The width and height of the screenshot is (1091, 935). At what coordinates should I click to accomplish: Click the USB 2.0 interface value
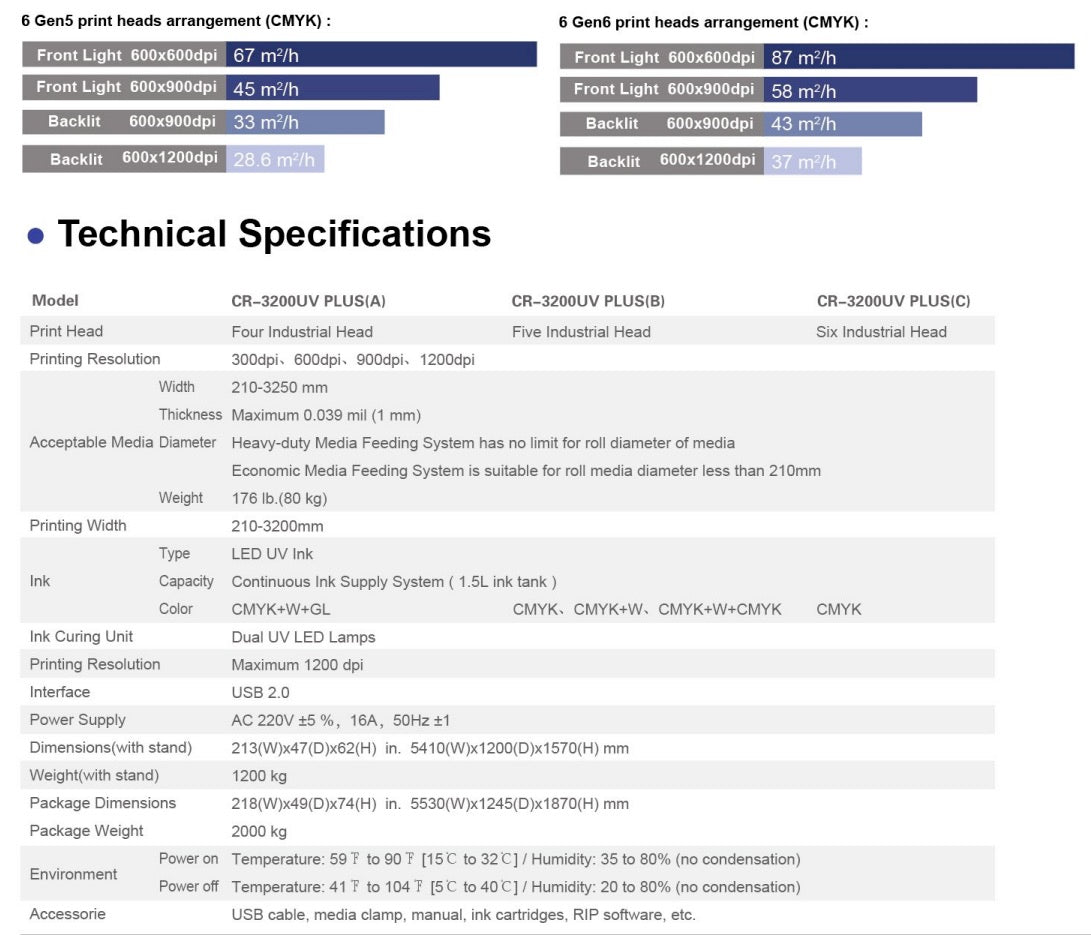point(260,692)
